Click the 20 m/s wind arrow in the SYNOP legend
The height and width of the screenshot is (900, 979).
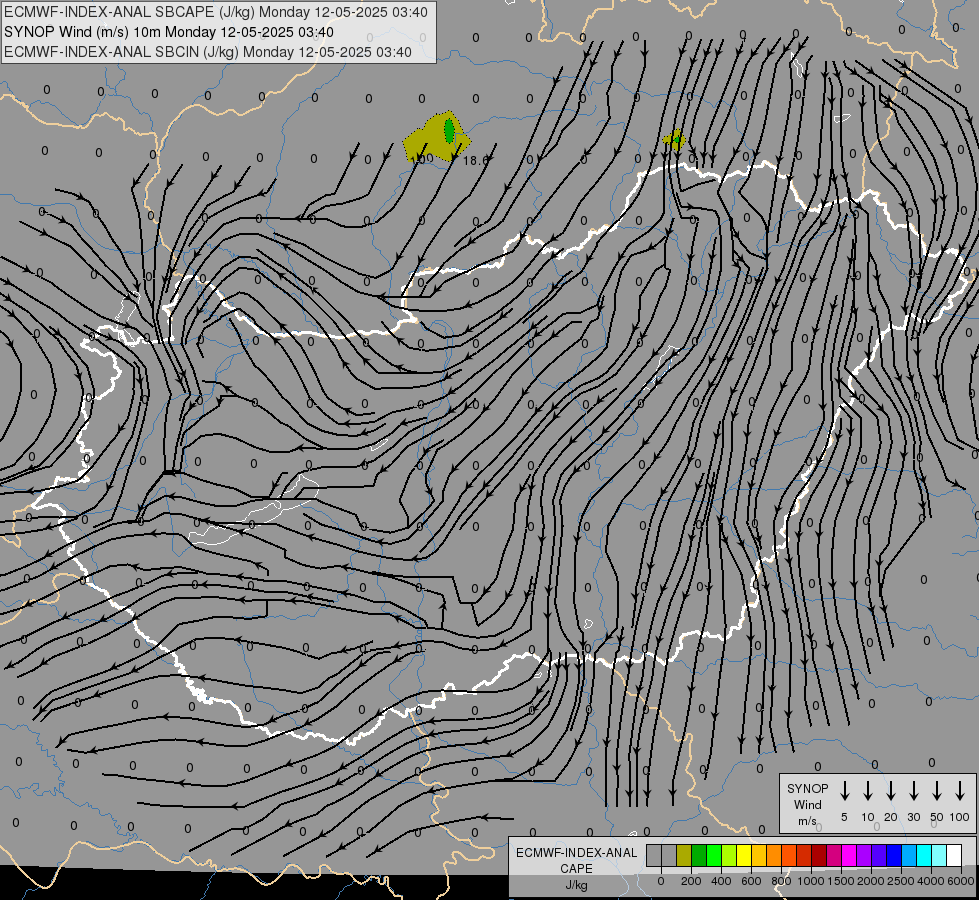click(x=891, y=792)
